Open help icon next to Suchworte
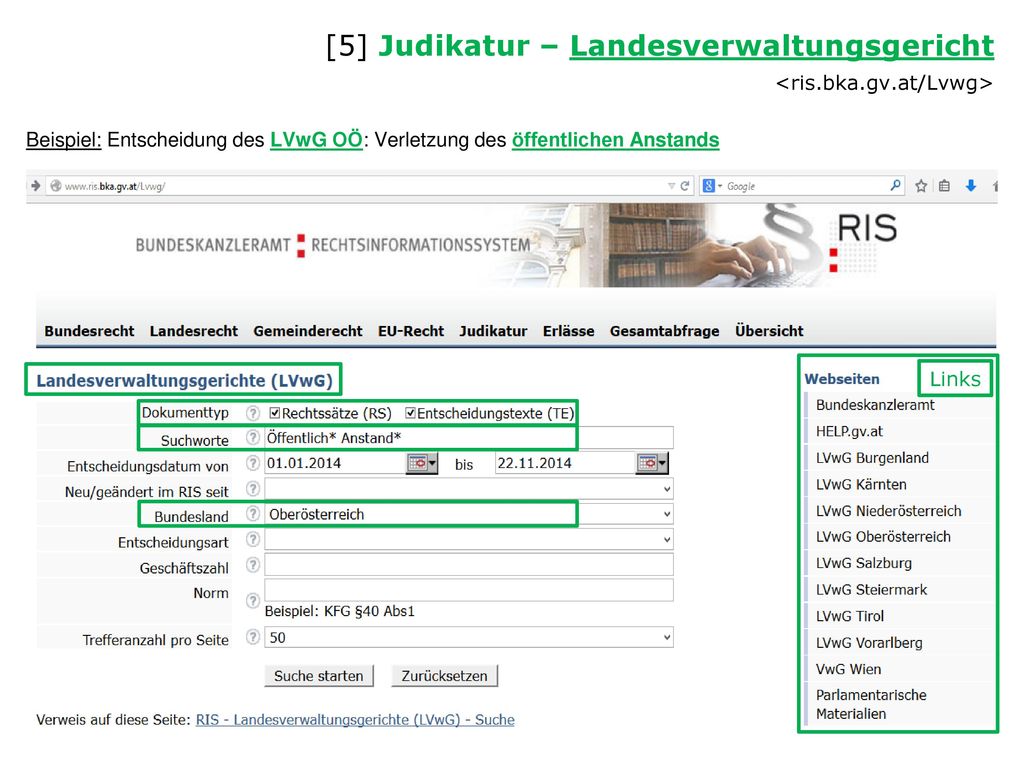The image size is (1024, 768). pyautogui.click(x=253, y=438)
